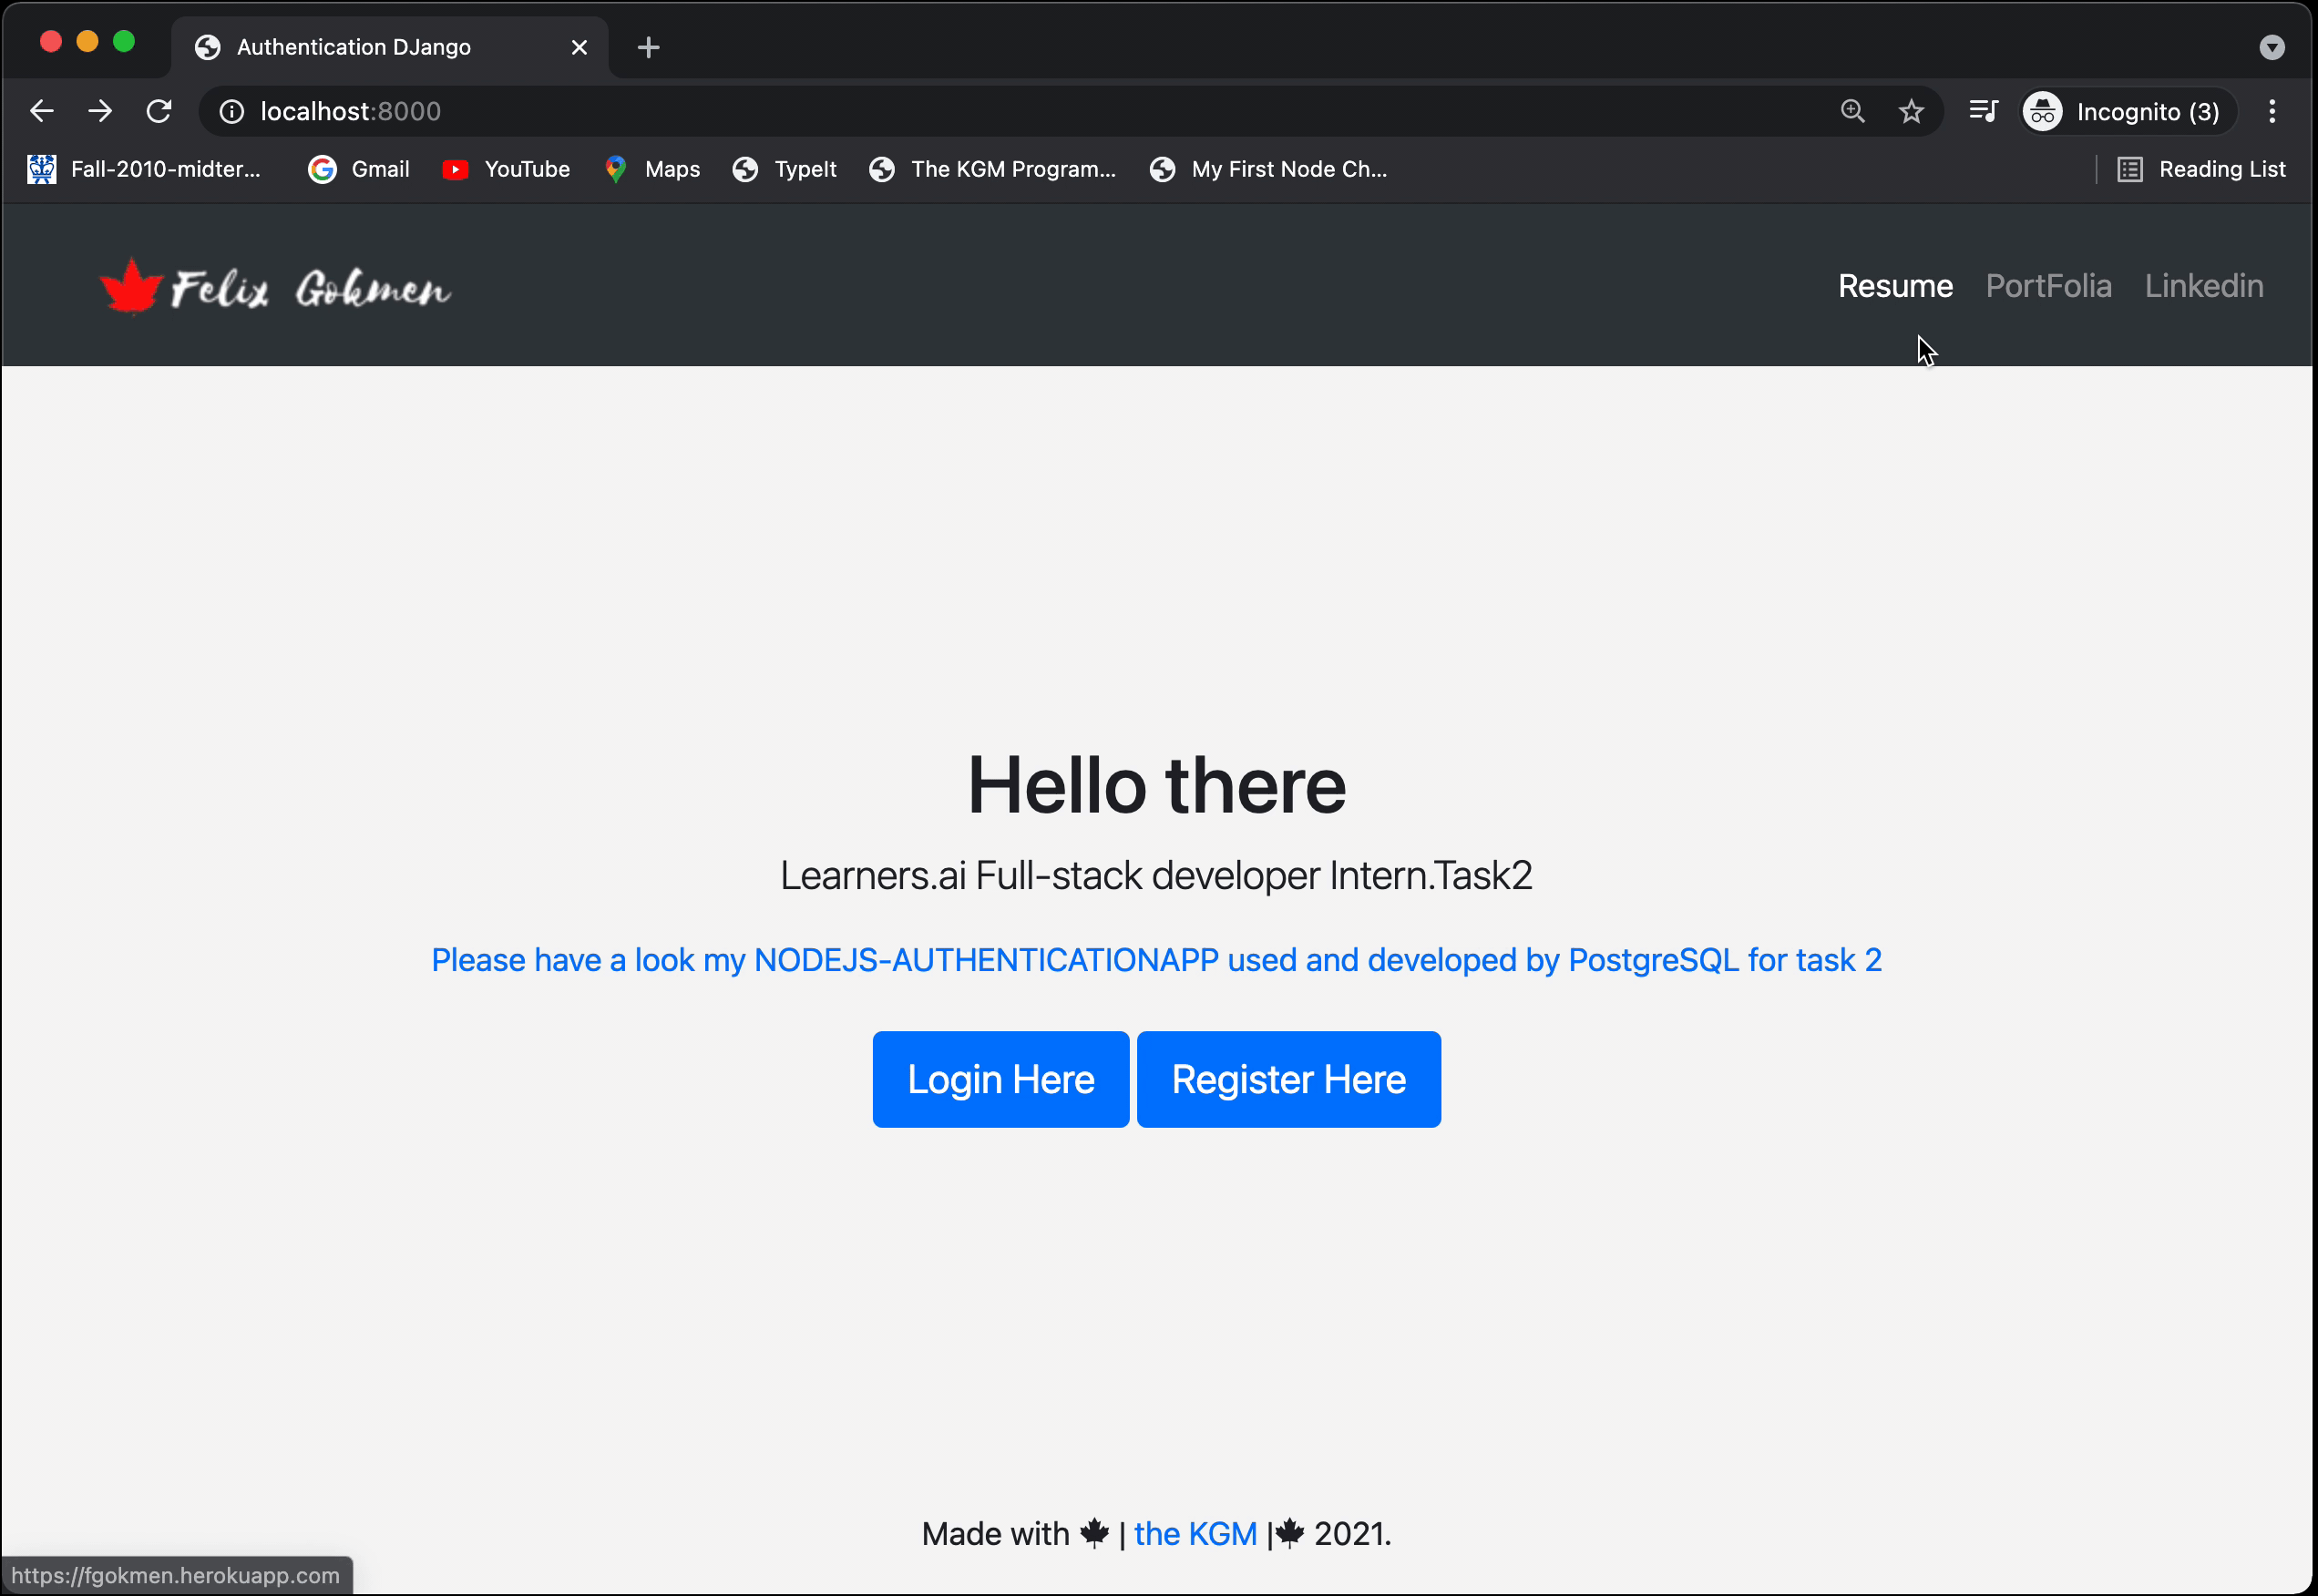Click the Register Here button

pos(1288,1079)
